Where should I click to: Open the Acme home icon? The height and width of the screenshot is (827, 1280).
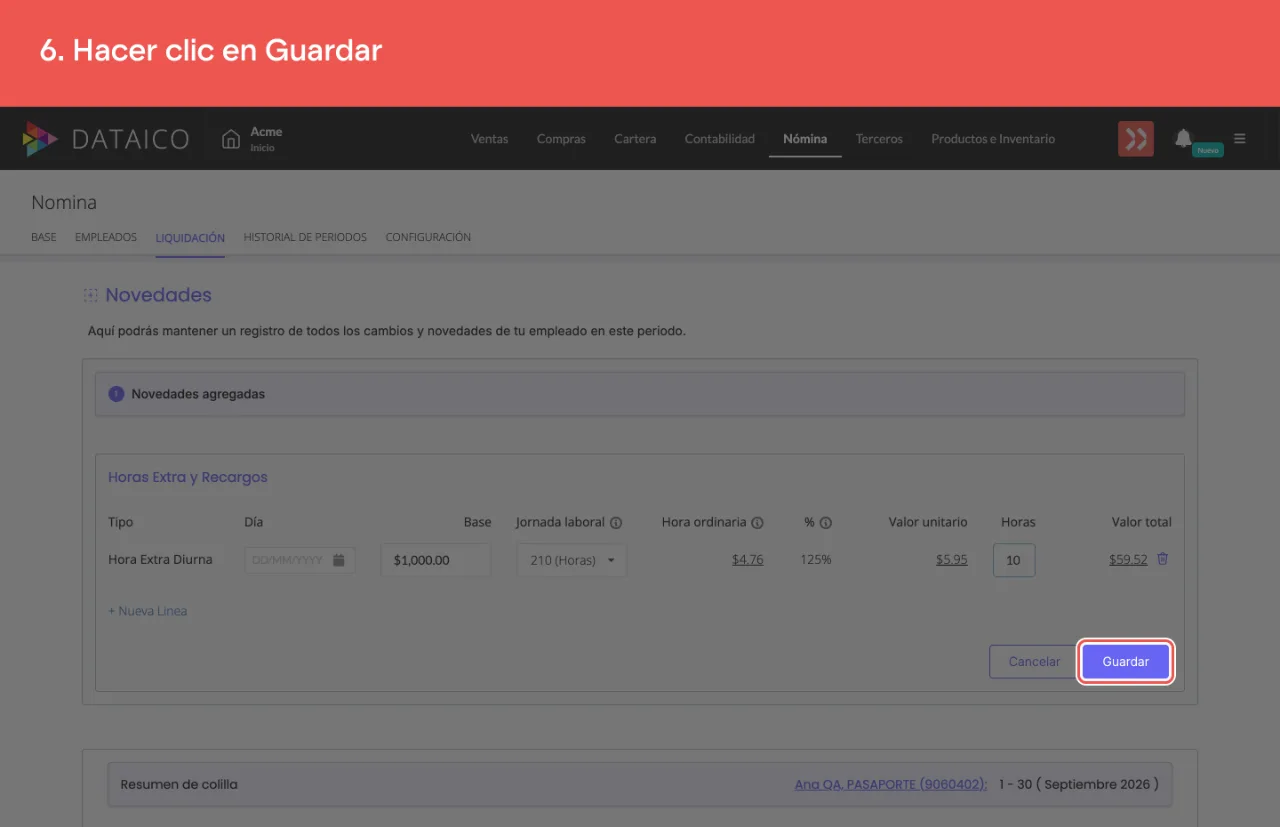[x=231, y=139]
